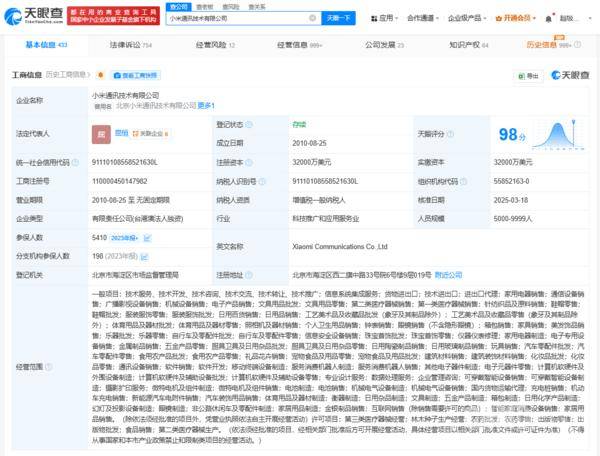Image resolution: width=600 pixels, height=456 pixels.
Task: Clear the search box with the X icon
Action: click(312, 18)
